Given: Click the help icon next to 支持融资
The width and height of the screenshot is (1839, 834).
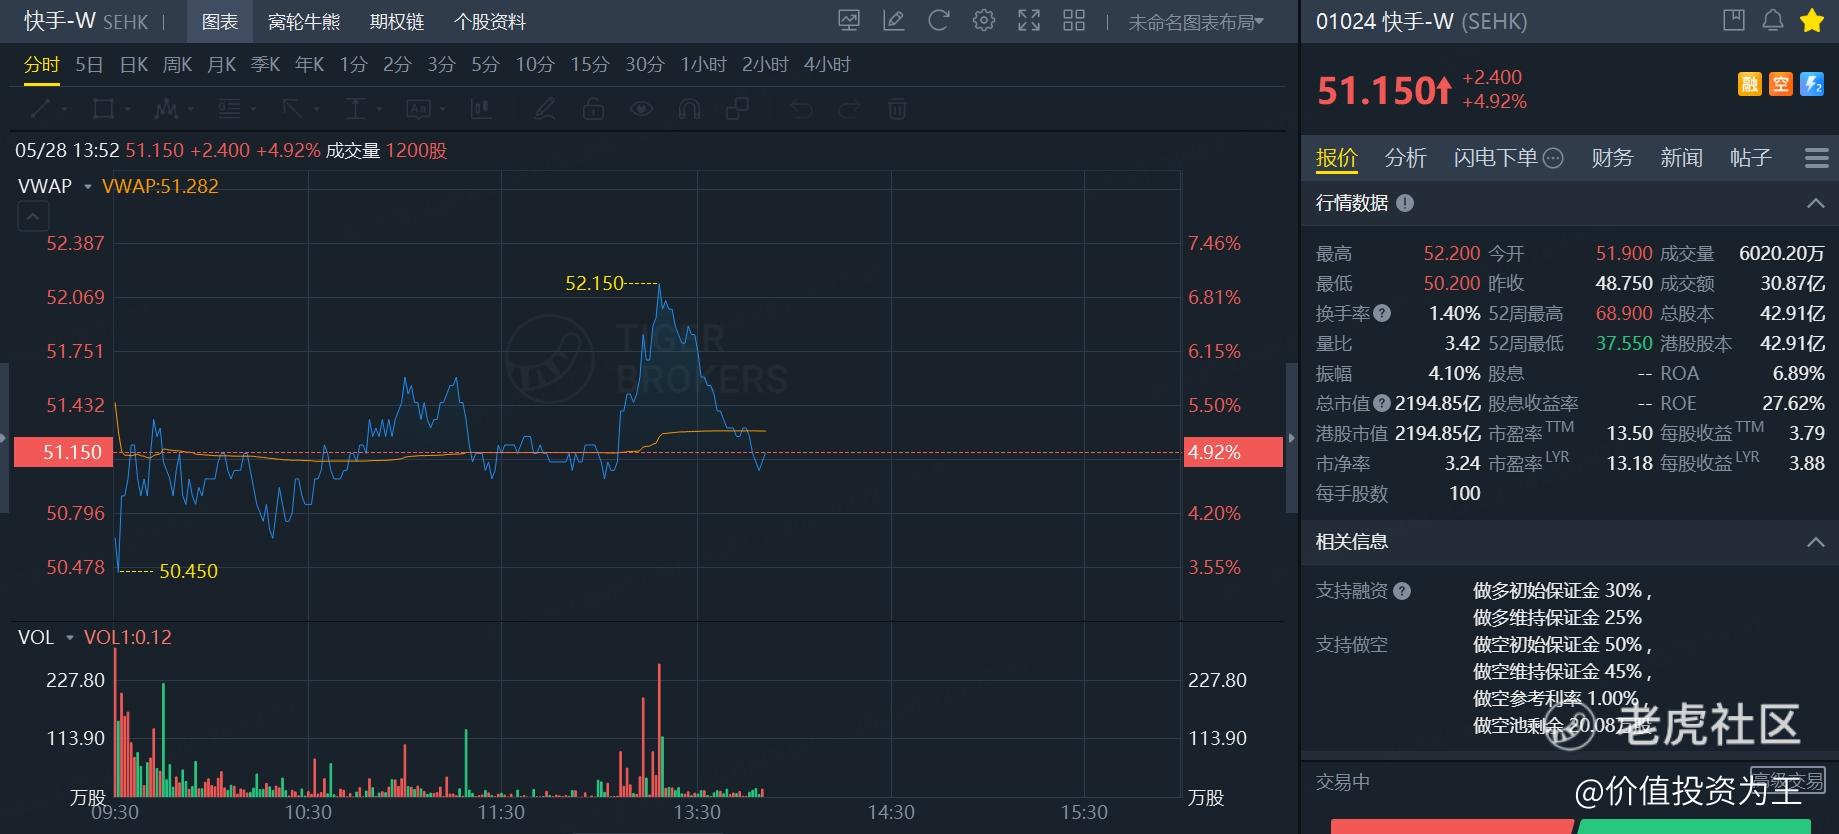Looking at the screenshot, I should click(1402, 591).
